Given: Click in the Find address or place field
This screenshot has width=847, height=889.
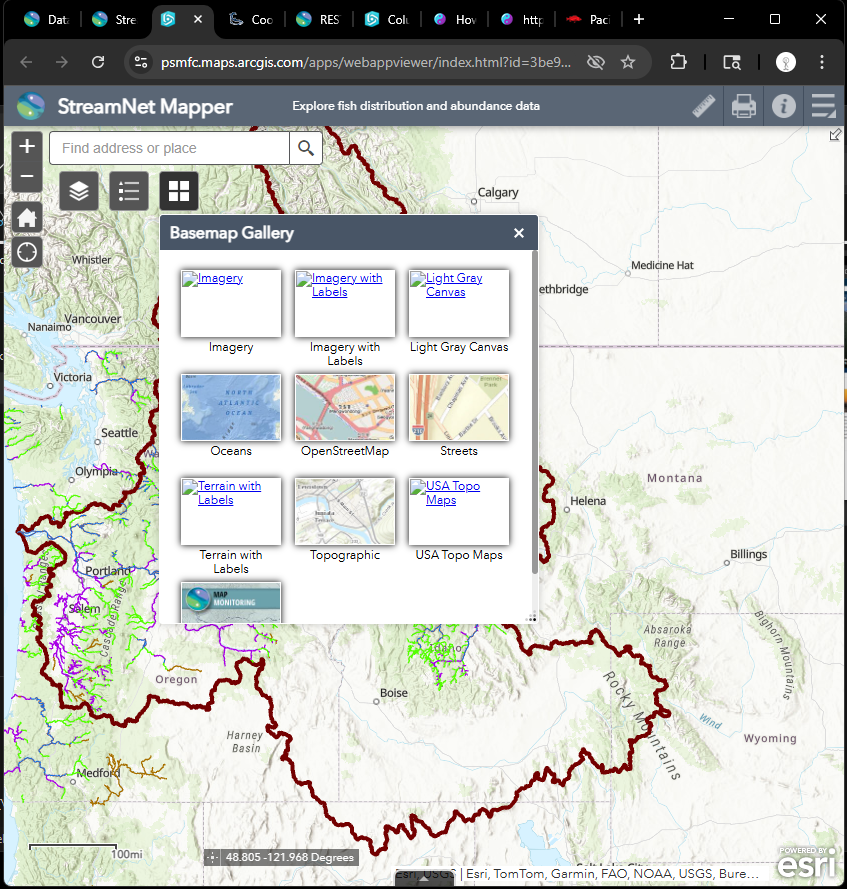Looking at the screenshot, I should coord(170,148).
